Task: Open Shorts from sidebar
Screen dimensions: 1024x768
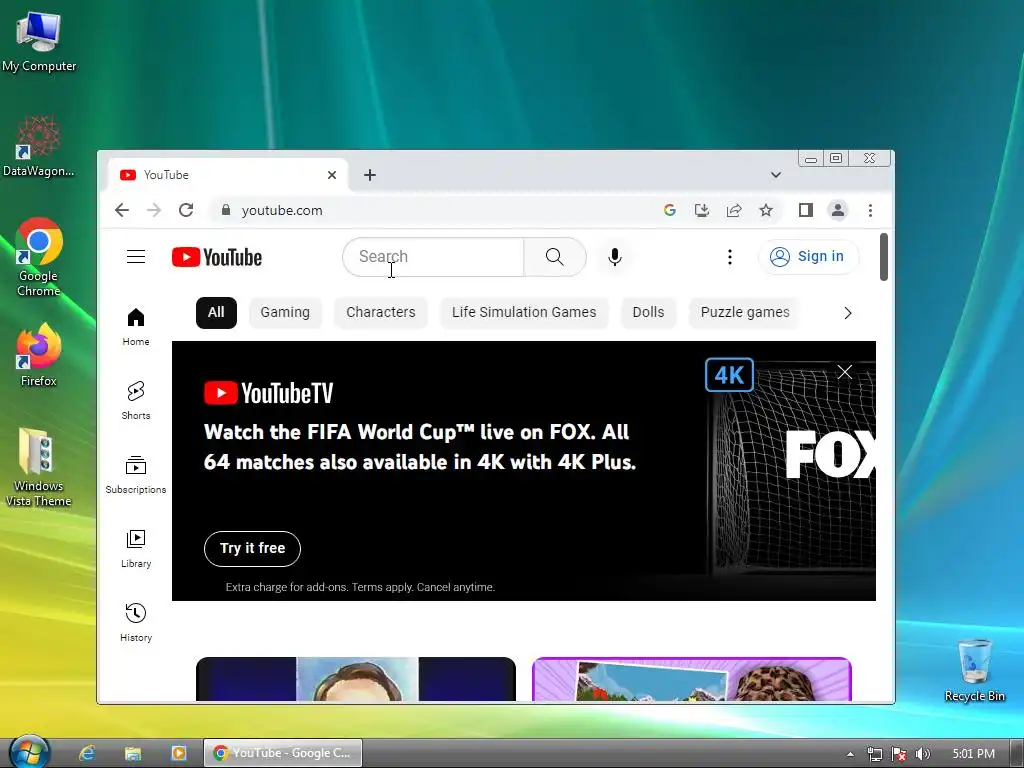Action: (x=136, y=400)
